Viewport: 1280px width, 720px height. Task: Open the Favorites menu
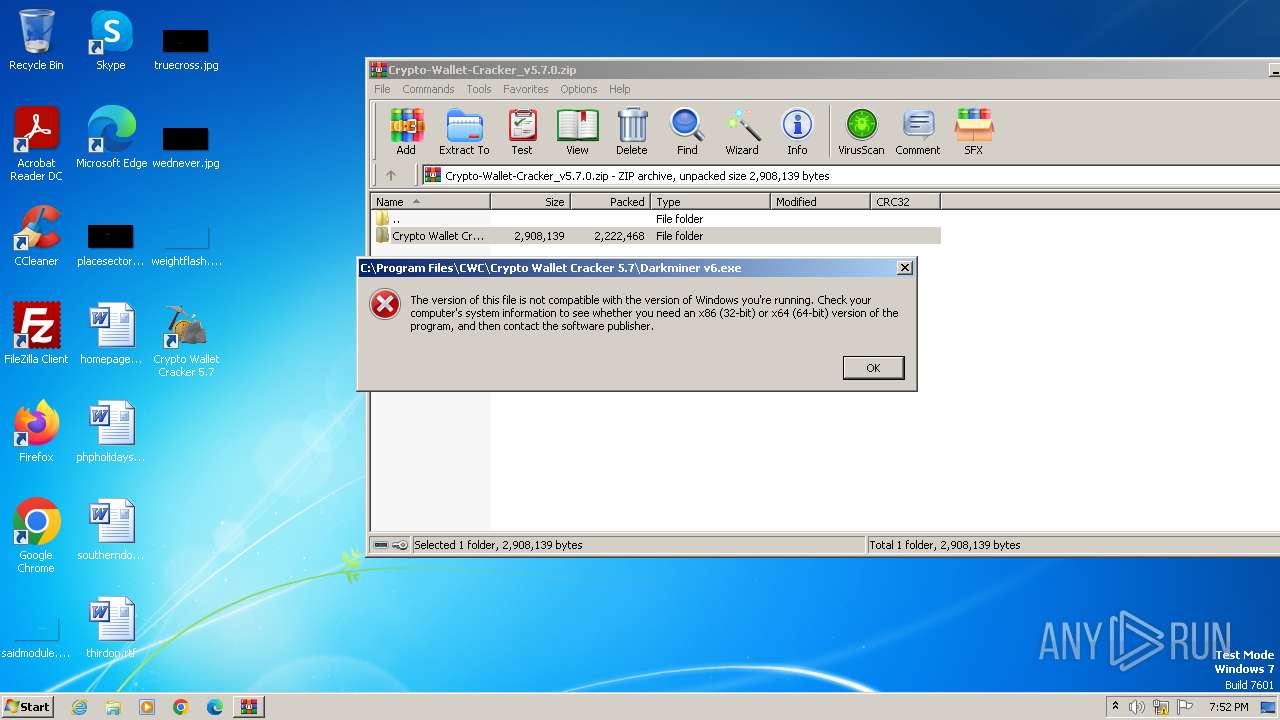pos(526,89)
